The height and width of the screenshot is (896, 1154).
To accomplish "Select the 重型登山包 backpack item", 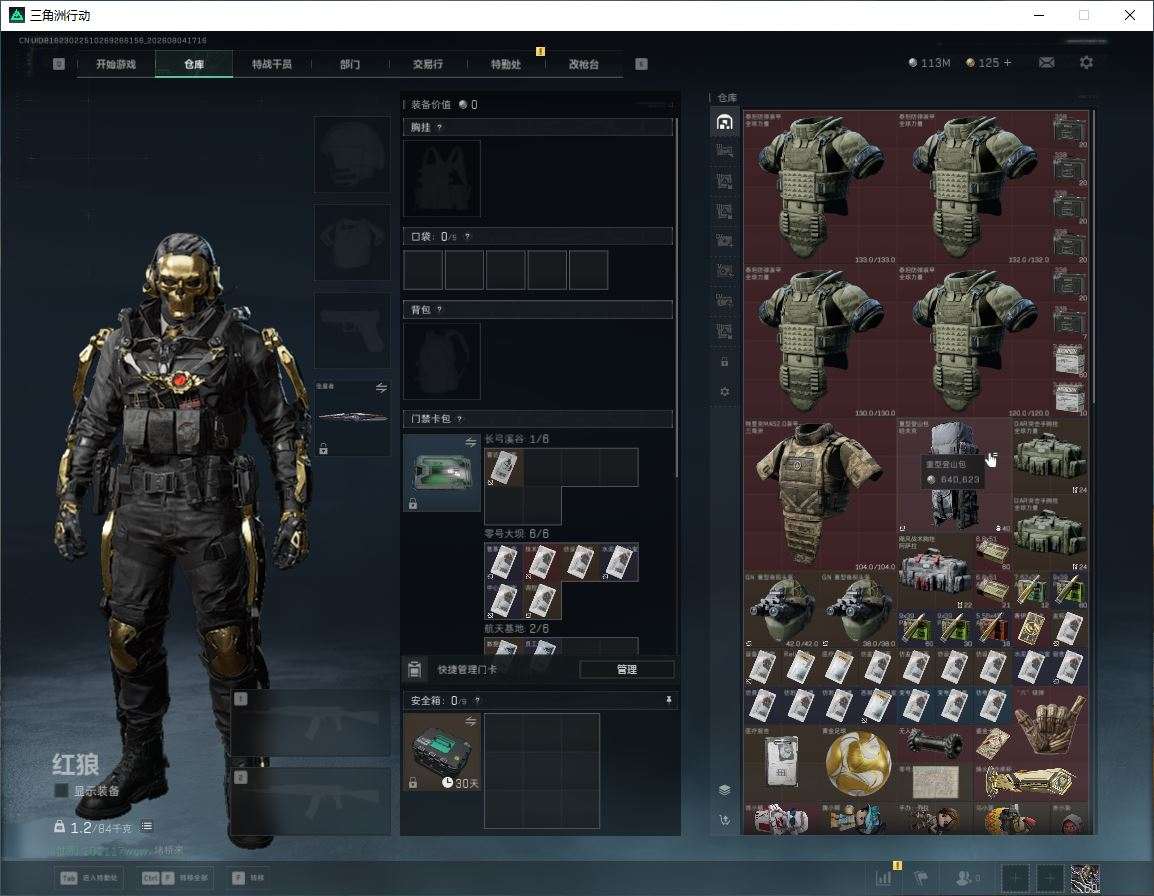I will pos(955,476).
